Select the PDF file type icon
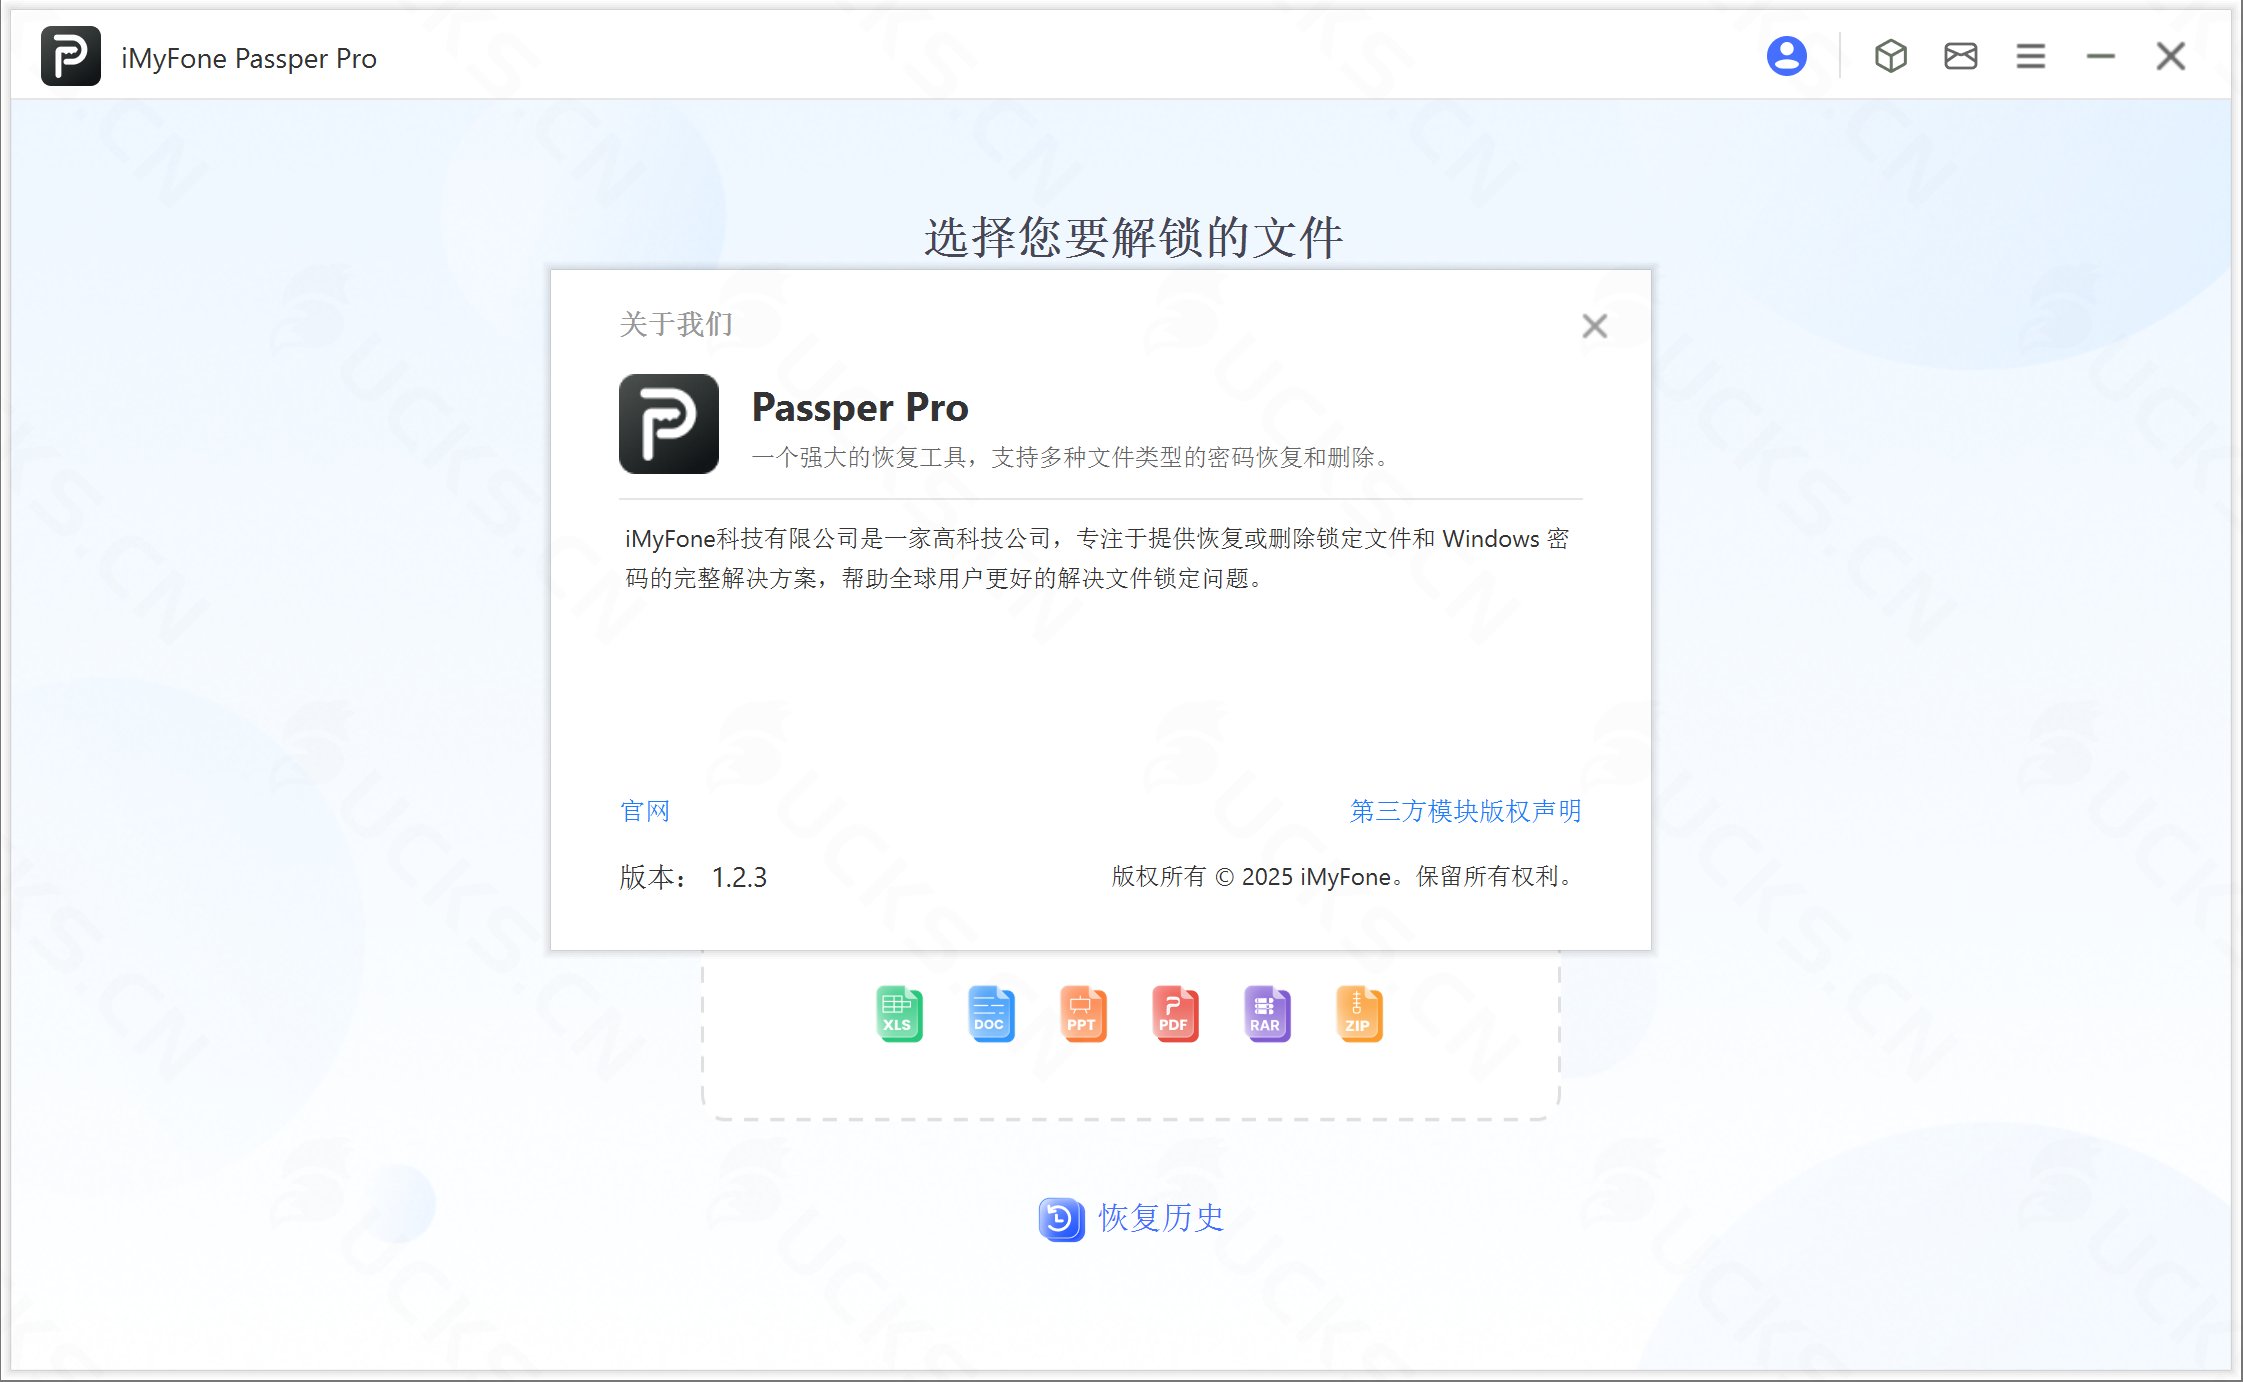This screenshot has width=2243, height=1382. 1175,1014
